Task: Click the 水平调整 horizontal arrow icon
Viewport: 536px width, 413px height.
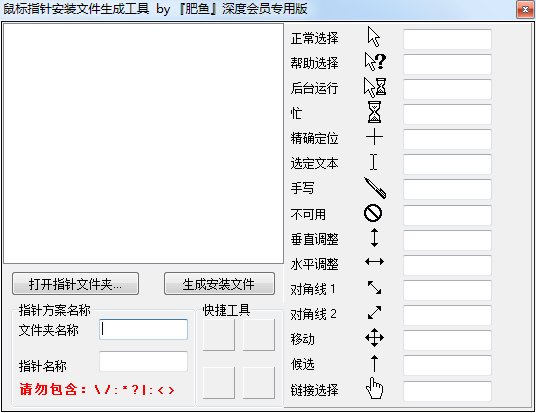Action: (x=374, y=262)
